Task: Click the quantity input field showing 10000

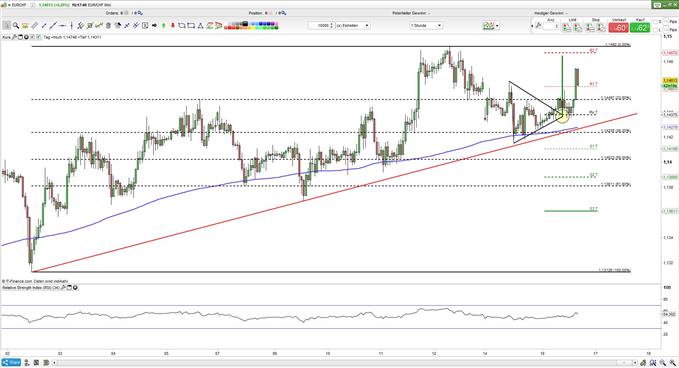Action: point(320,26)
